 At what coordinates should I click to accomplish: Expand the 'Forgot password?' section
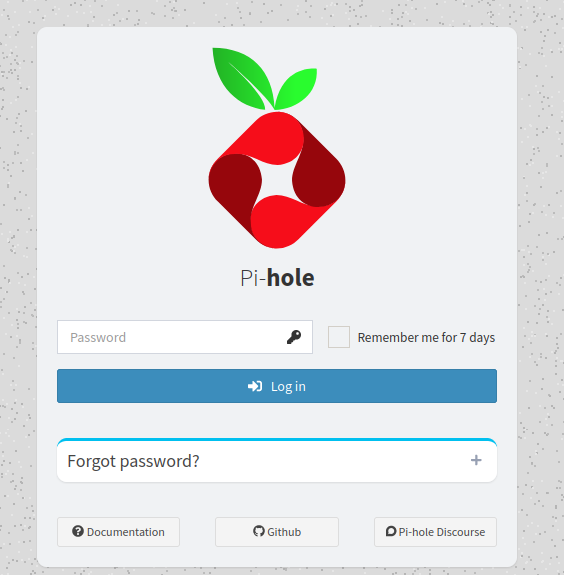277,461
